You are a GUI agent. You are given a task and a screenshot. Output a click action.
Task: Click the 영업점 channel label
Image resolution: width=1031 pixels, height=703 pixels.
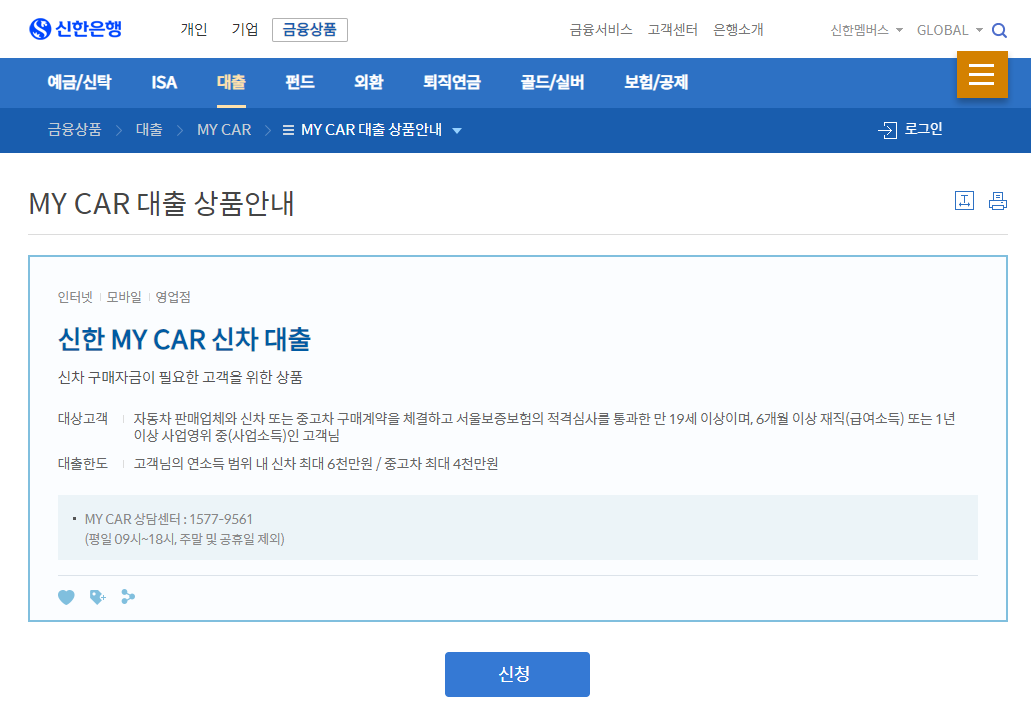[x=173, y=297]
